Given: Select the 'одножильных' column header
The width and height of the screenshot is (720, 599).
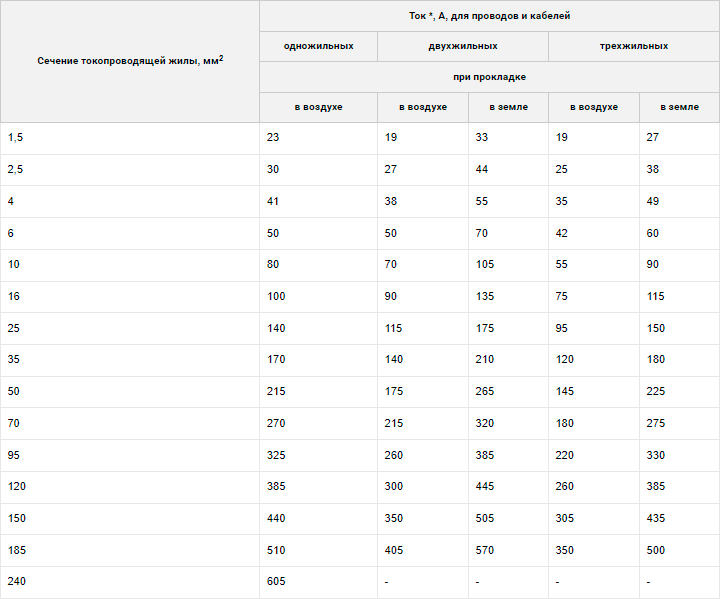Looking at the screenshot, I should (x=319, y=46).
